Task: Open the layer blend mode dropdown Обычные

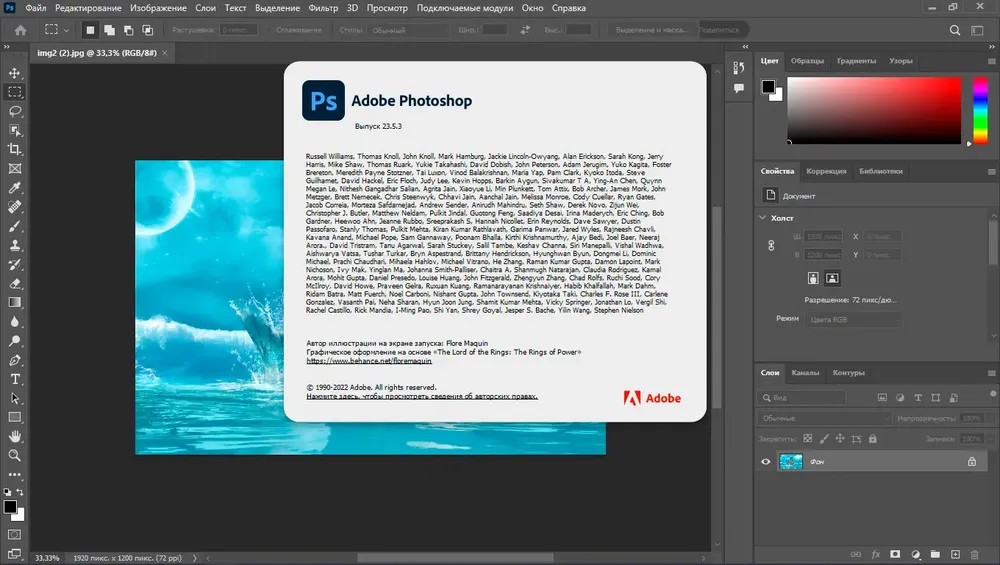Action: (x=824, y=418)
